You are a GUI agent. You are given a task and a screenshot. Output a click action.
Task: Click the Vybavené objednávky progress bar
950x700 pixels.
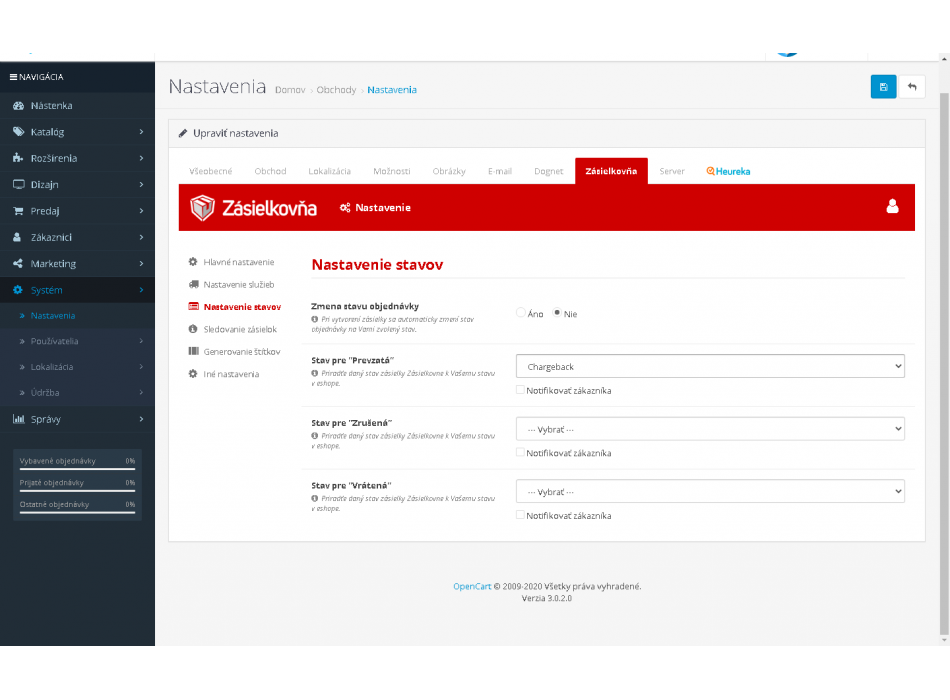(77, 468)
